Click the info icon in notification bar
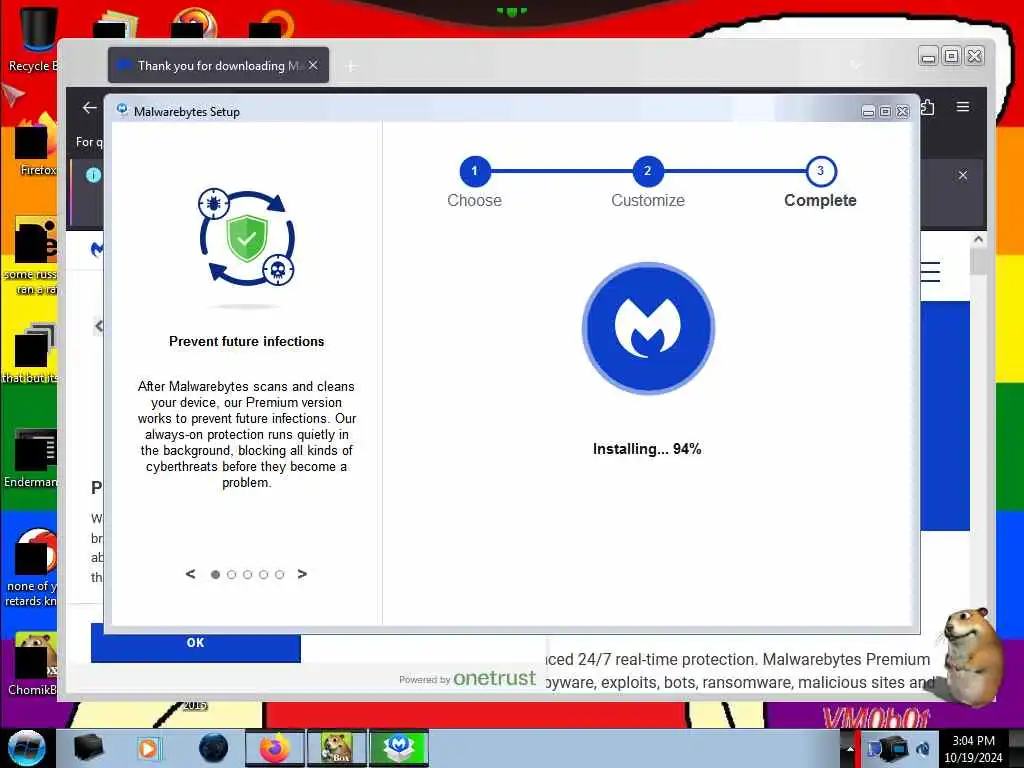This screenshot has height=768, width=1024. click(x=93, y=174)
